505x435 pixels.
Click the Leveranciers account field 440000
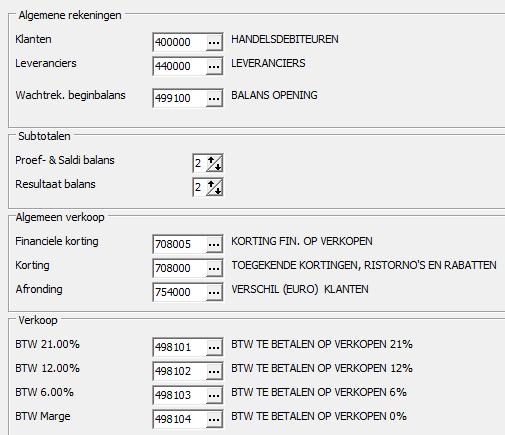click(x=179, y=66)
